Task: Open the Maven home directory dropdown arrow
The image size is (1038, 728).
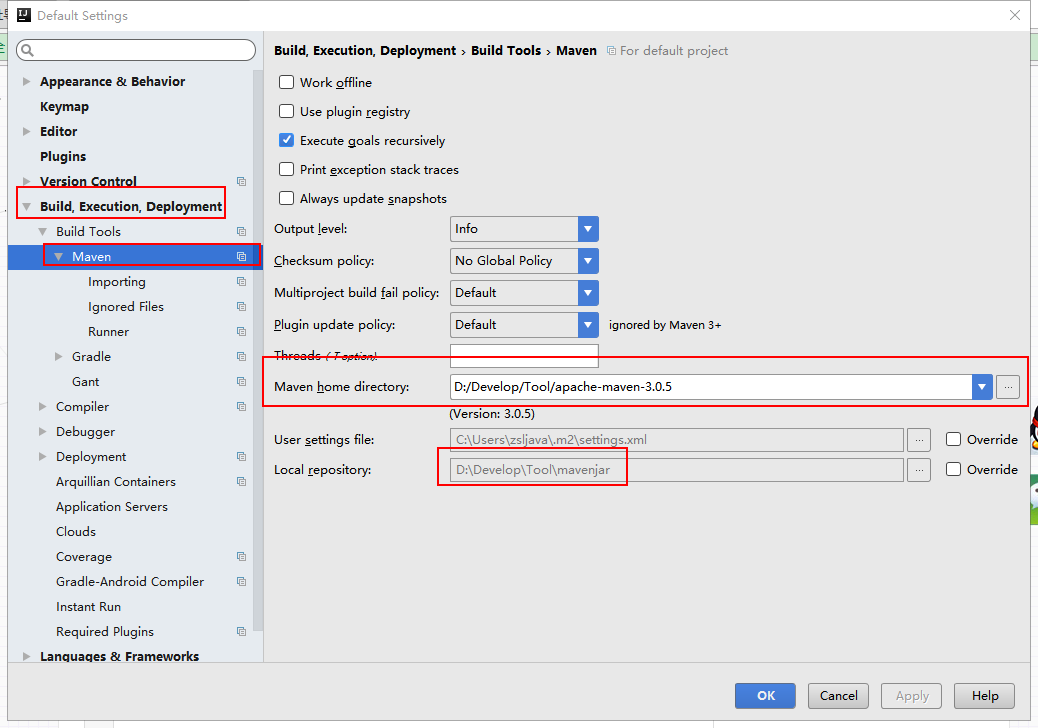Action: (x=982, y=387)
